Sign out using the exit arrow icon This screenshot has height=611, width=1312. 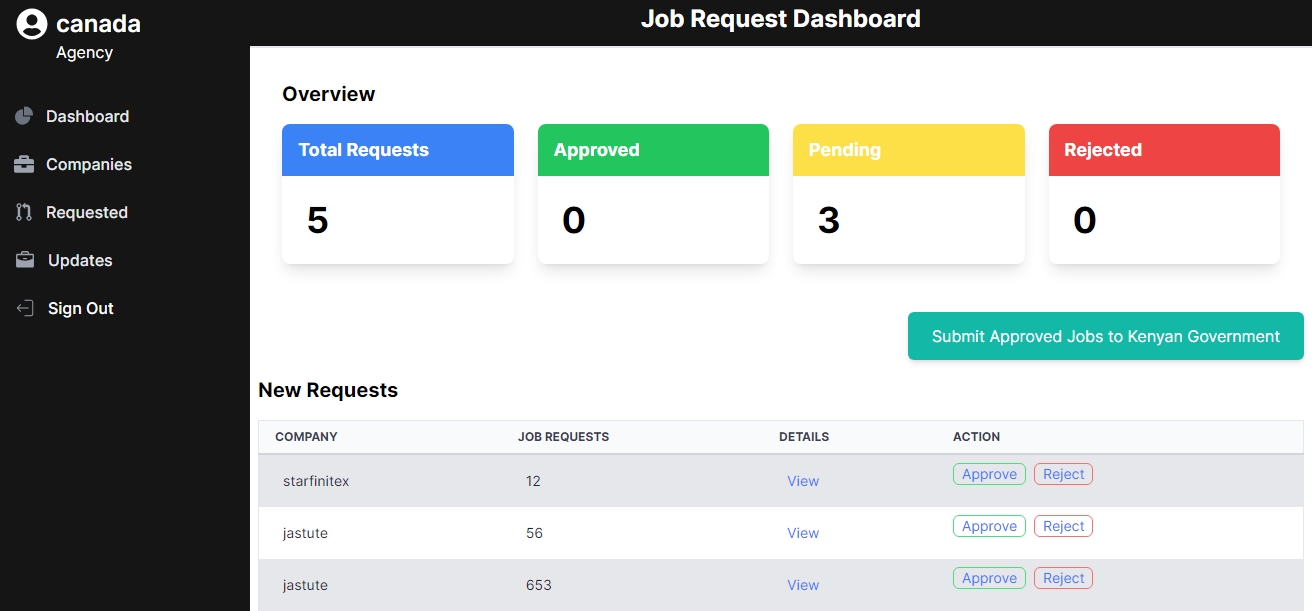point(23,308)
